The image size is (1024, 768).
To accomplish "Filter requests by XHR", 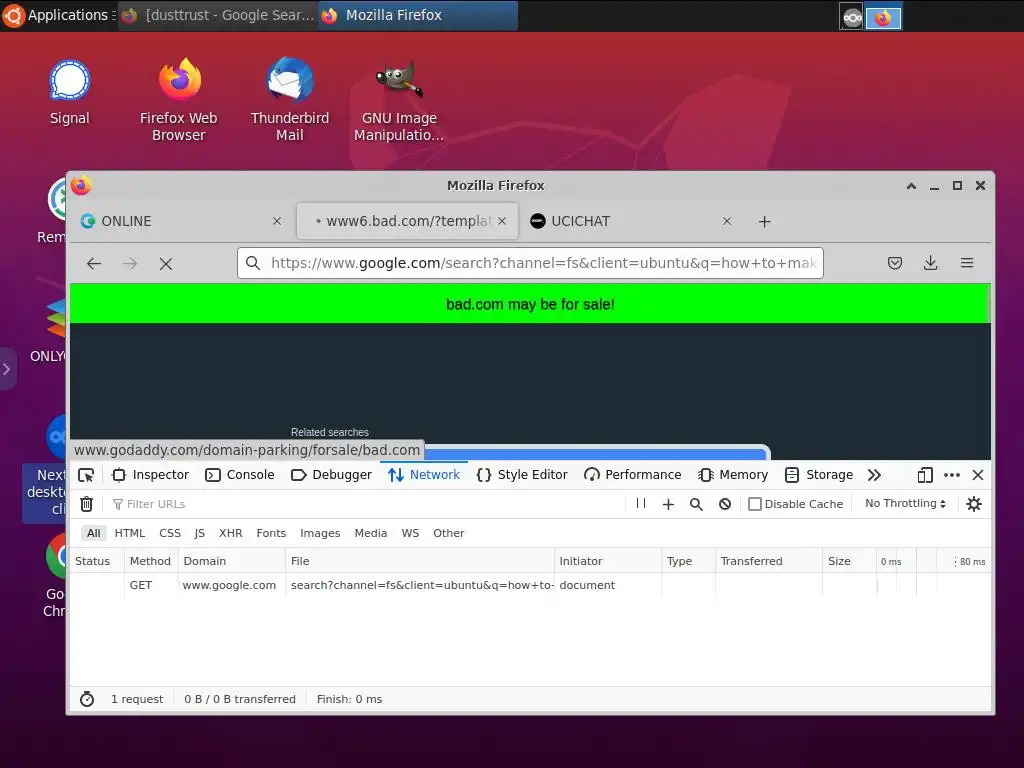I will tap(231, 534).
